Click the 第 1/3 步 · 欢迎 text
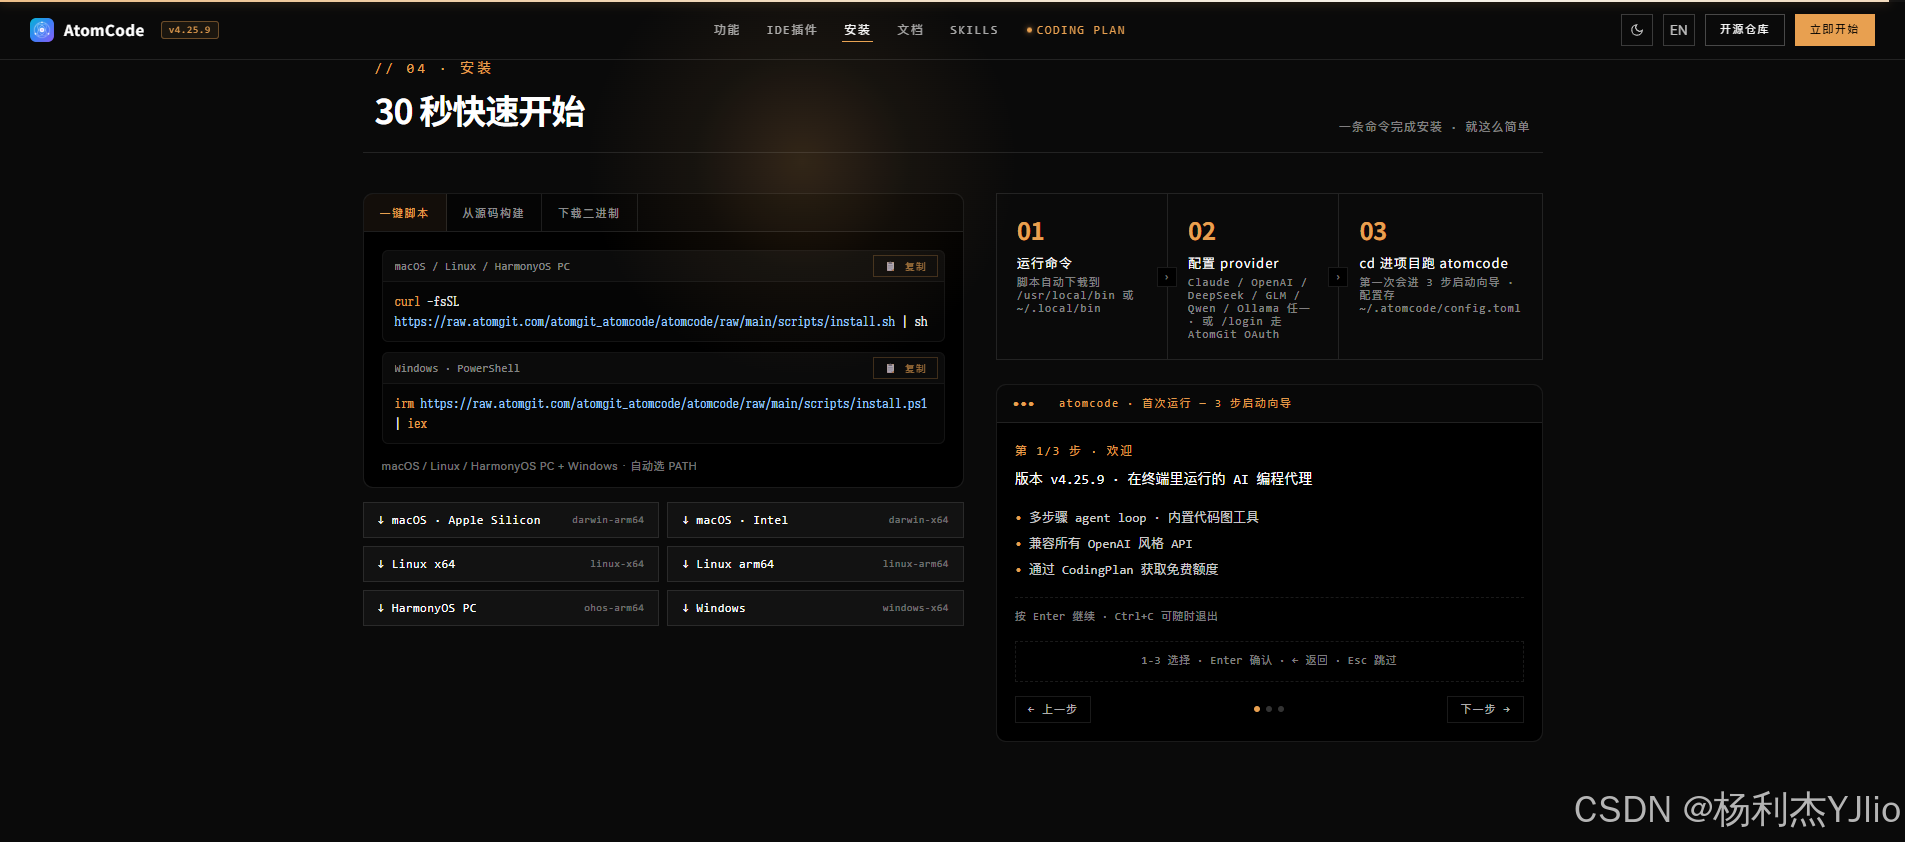The height and width of the screenshot is (842, 1905). (x=1074, y=451)
